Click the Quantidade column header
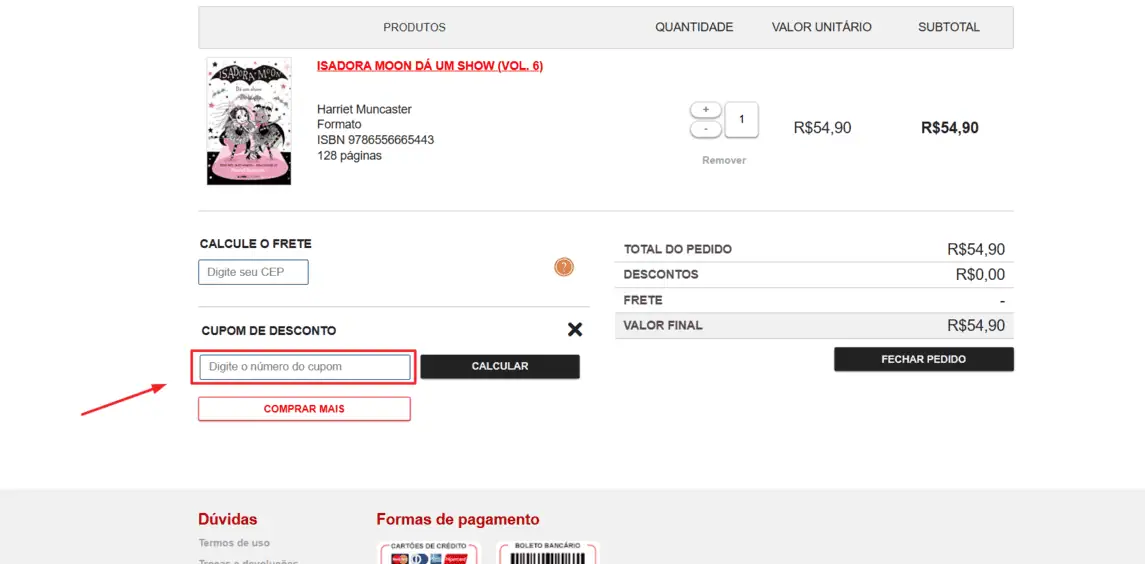1145x564 pixels. 694,28
